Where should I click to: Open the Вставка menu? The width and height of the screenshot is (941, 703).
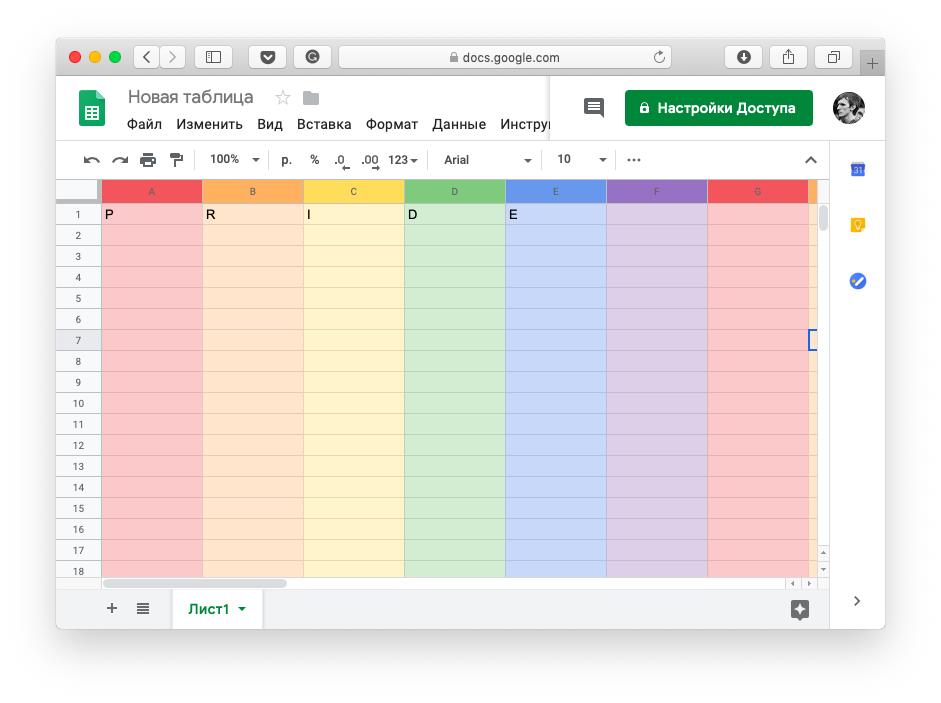(x=324, y=125)
